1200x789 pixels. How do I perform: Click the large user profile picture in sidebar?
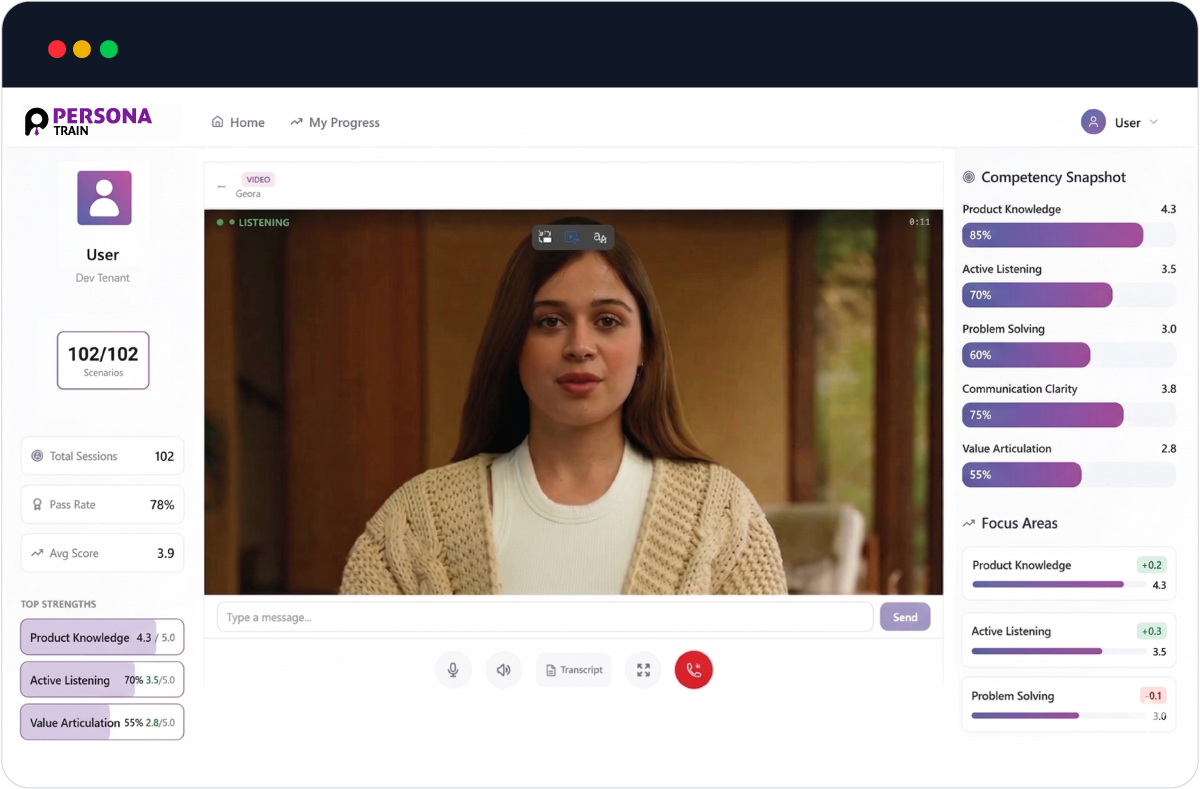tap(104, 198)
